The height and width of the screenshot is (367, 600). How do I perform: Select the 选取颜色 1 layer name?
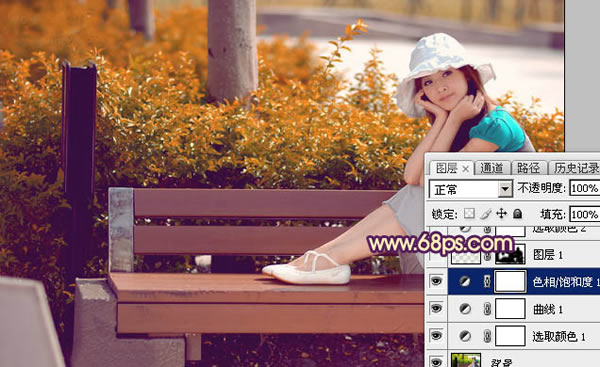(x=559, y=336)
